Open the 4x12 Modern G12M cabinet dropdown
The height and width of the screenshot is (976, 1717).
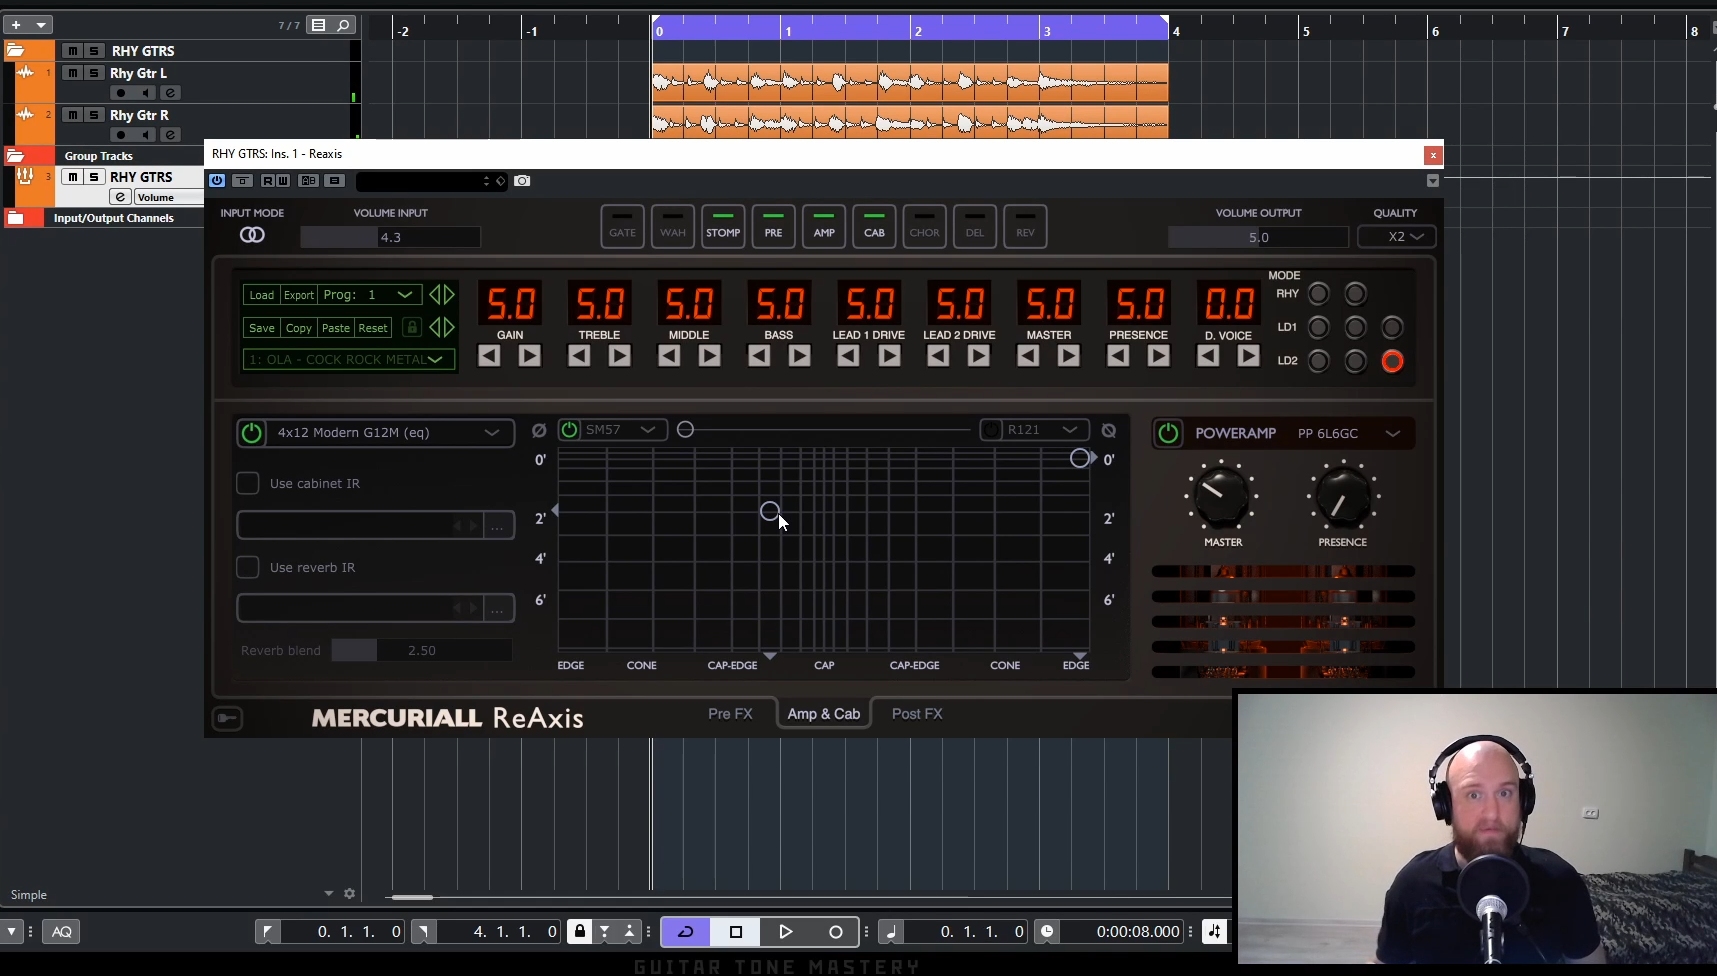[x=390, y=433]
